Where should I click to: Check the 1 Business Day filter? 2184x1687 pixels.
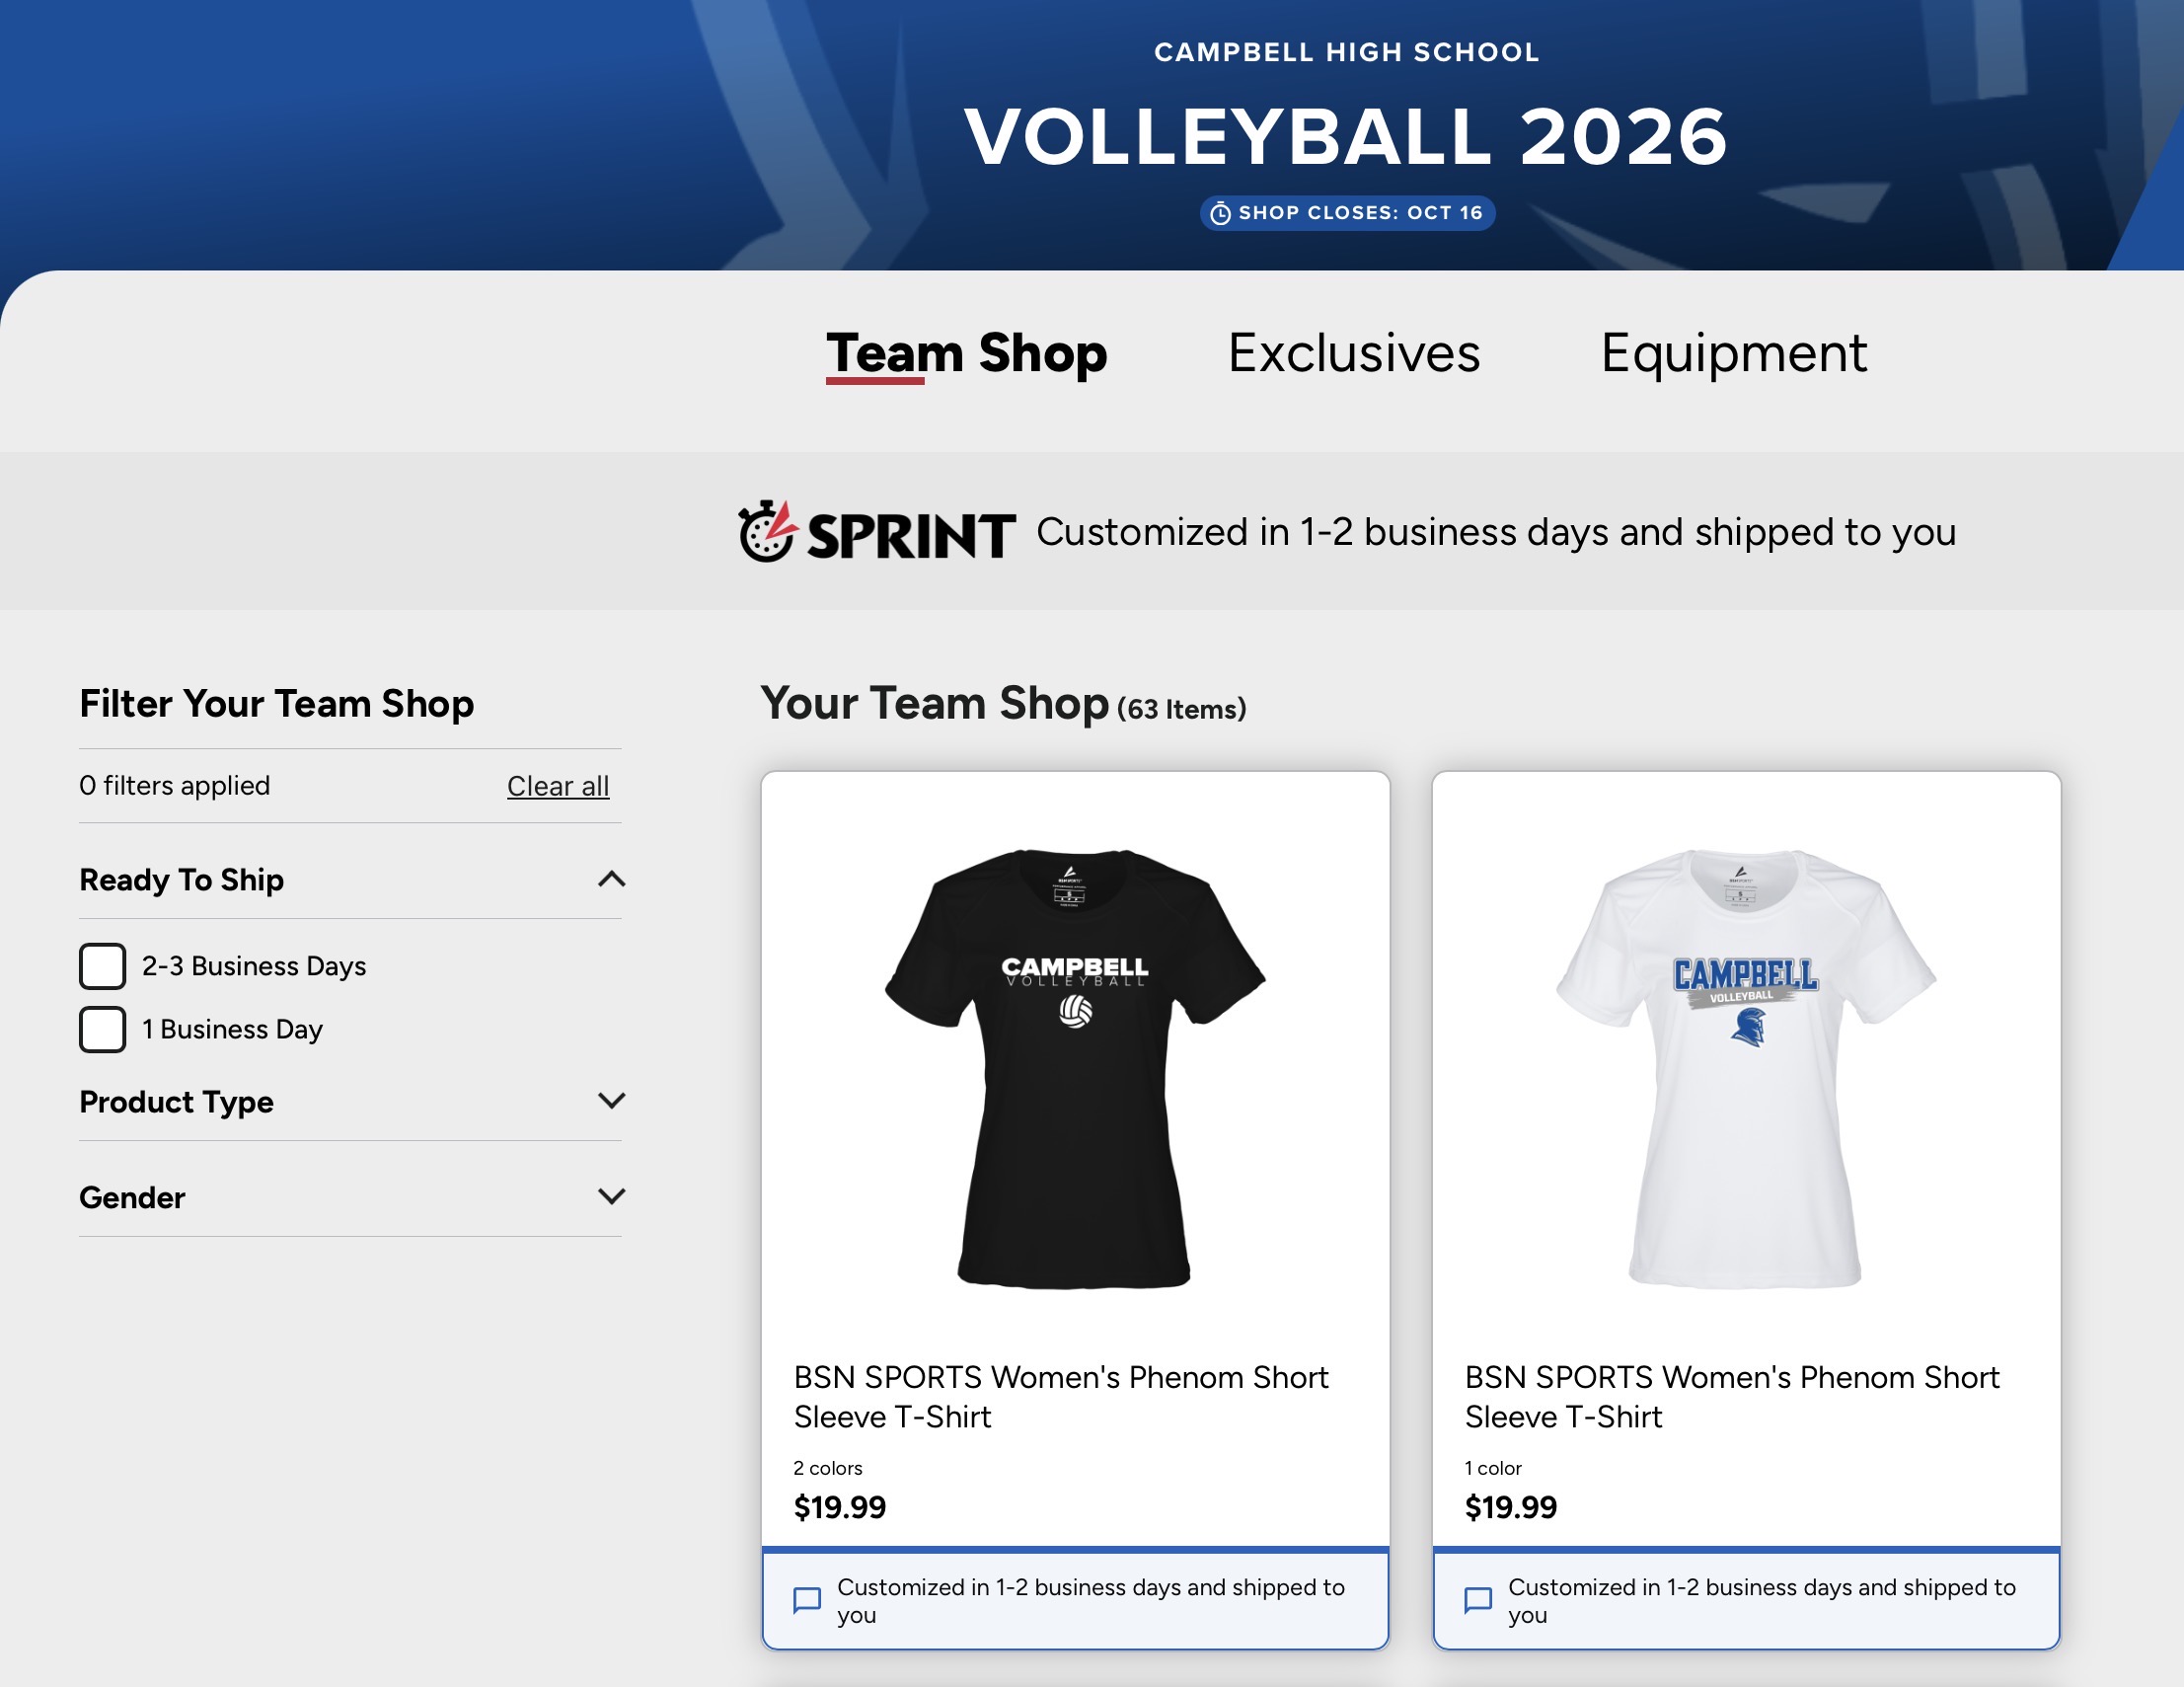coord(102,1029)
